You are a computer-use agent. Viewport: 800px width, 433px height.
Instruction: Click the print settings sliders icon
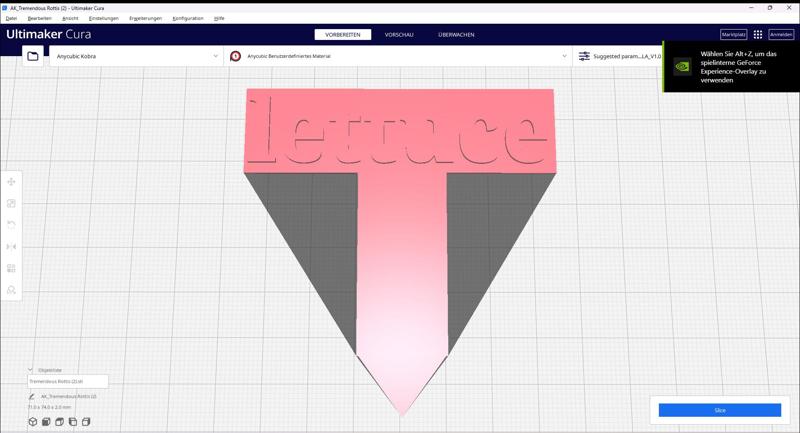point(584,56)
